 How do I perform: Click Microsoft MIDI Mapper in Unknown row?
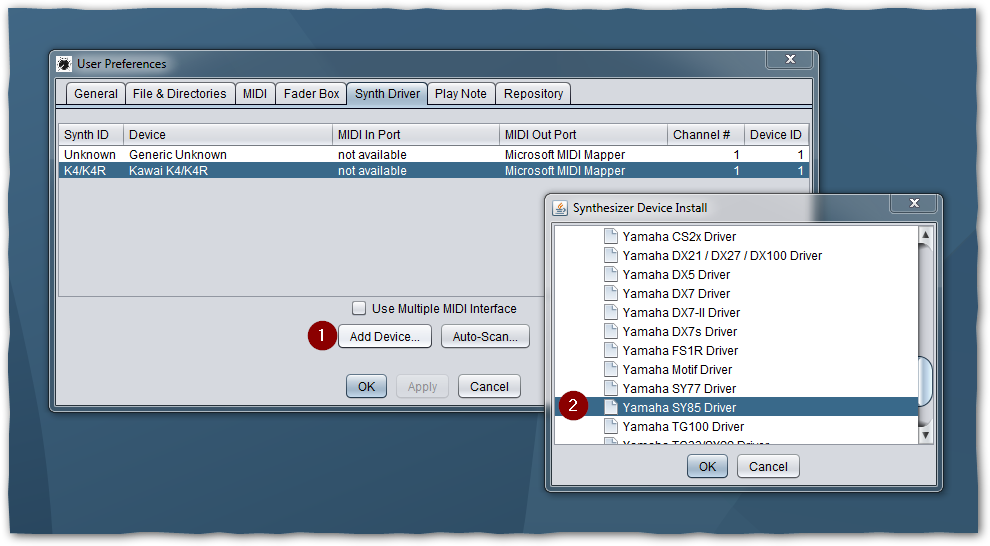pyautogui.click(x=564, y=155)
